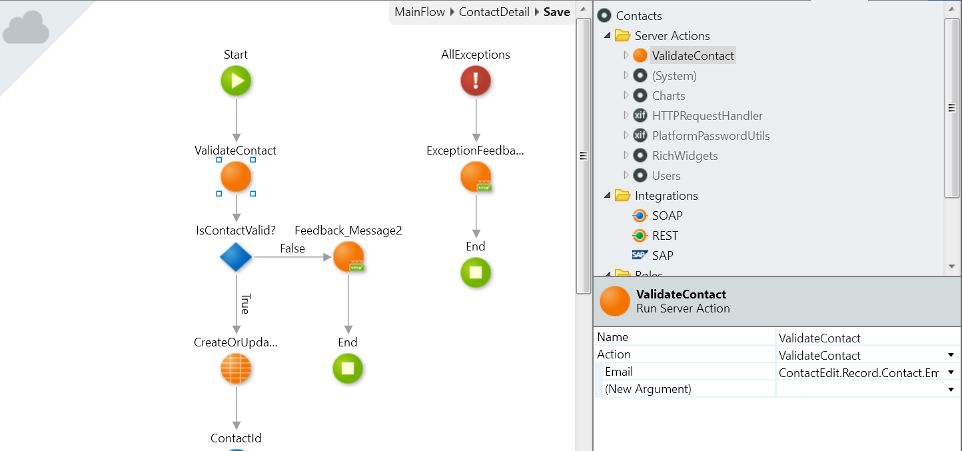962x451 pixels.
Task: Select the SOAP integration item
Action: tap(666, 216)
